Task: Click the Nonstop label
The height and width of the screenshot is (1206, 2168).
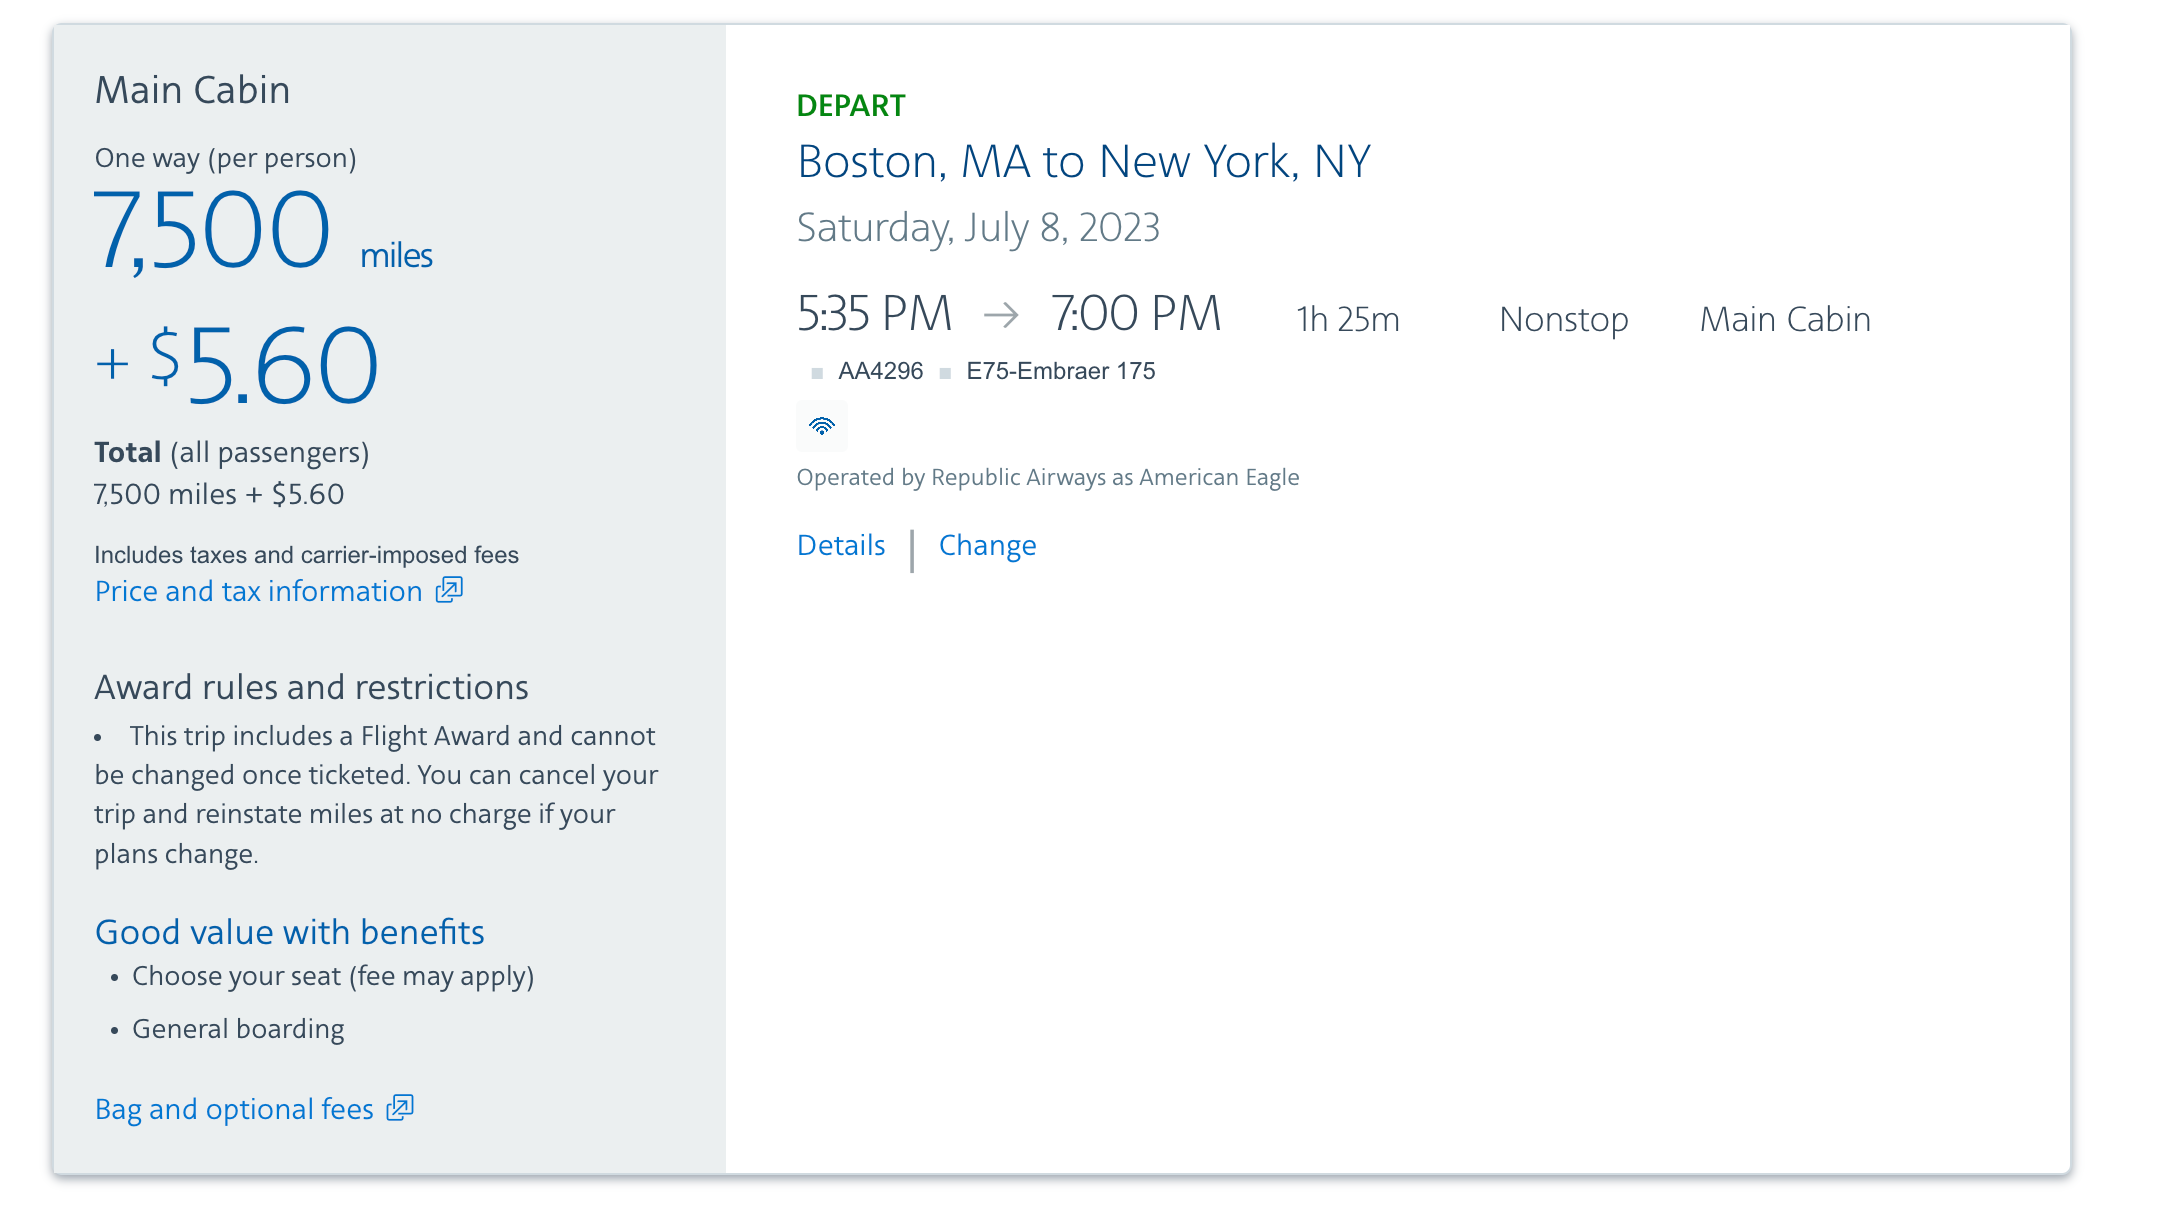Action: (1564, 320)
